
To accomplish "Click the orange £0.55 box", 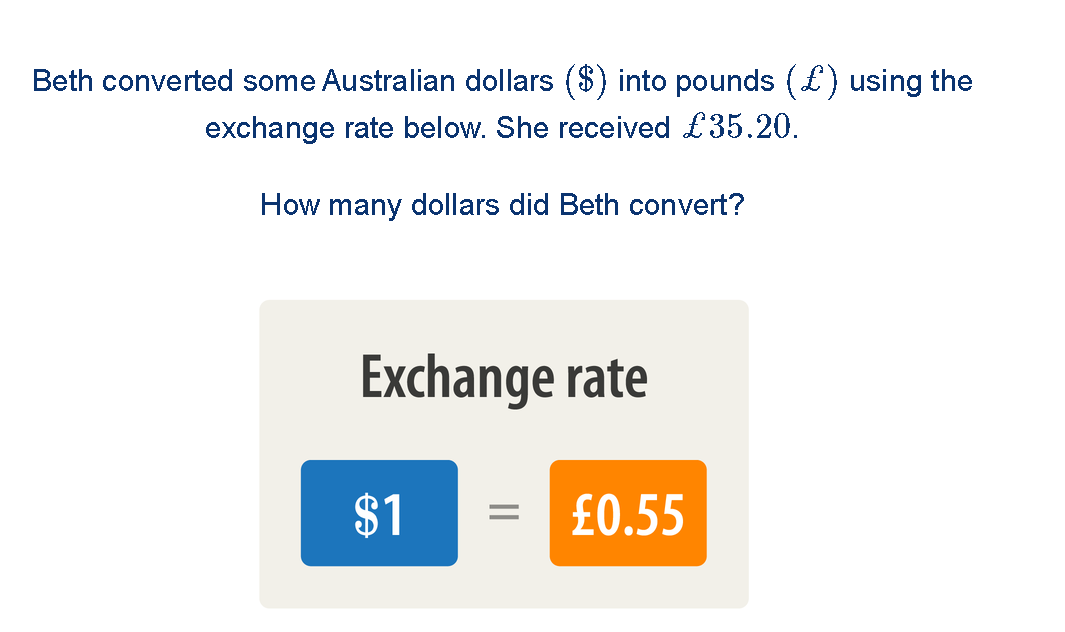I will pos(628,513).
